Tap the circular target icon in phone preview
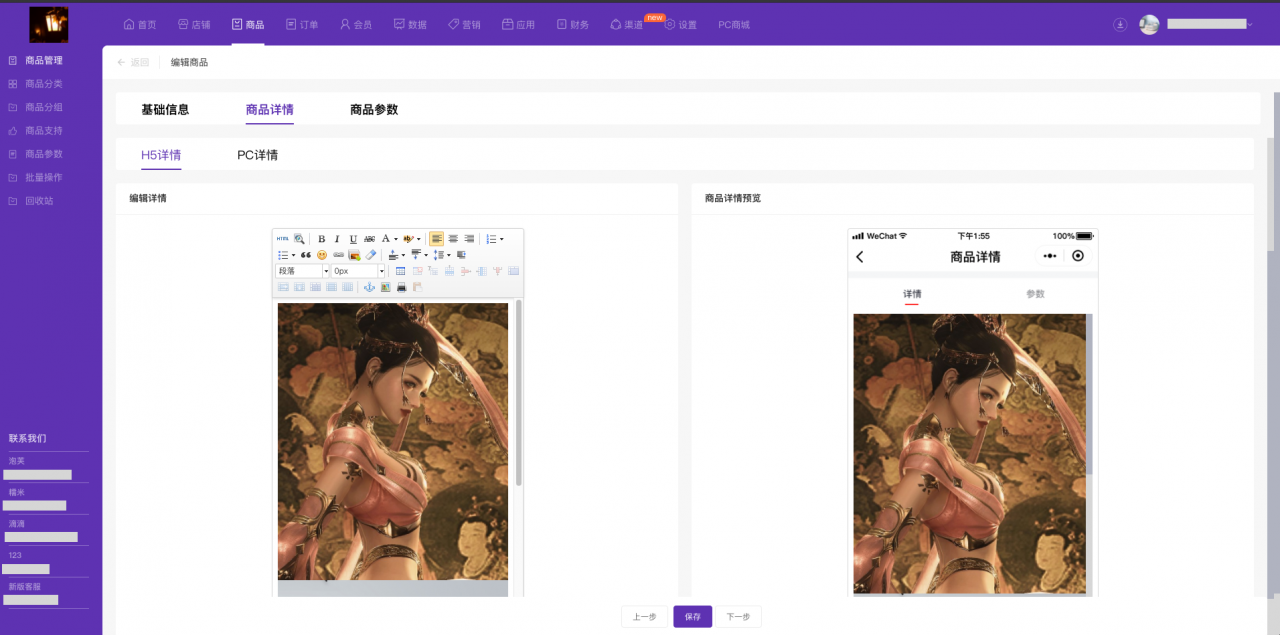This screenshot has height=635, width=1280. pos(1078,256)
